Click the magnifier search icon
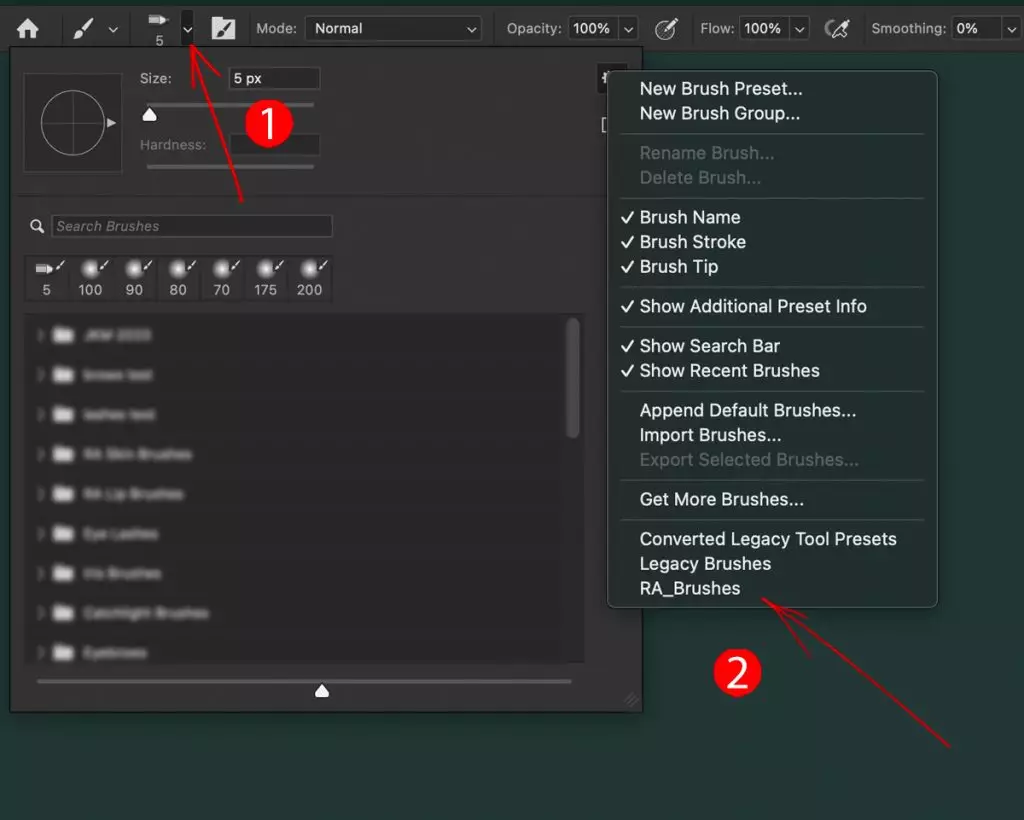1024x820 pixels. point(37,226)
